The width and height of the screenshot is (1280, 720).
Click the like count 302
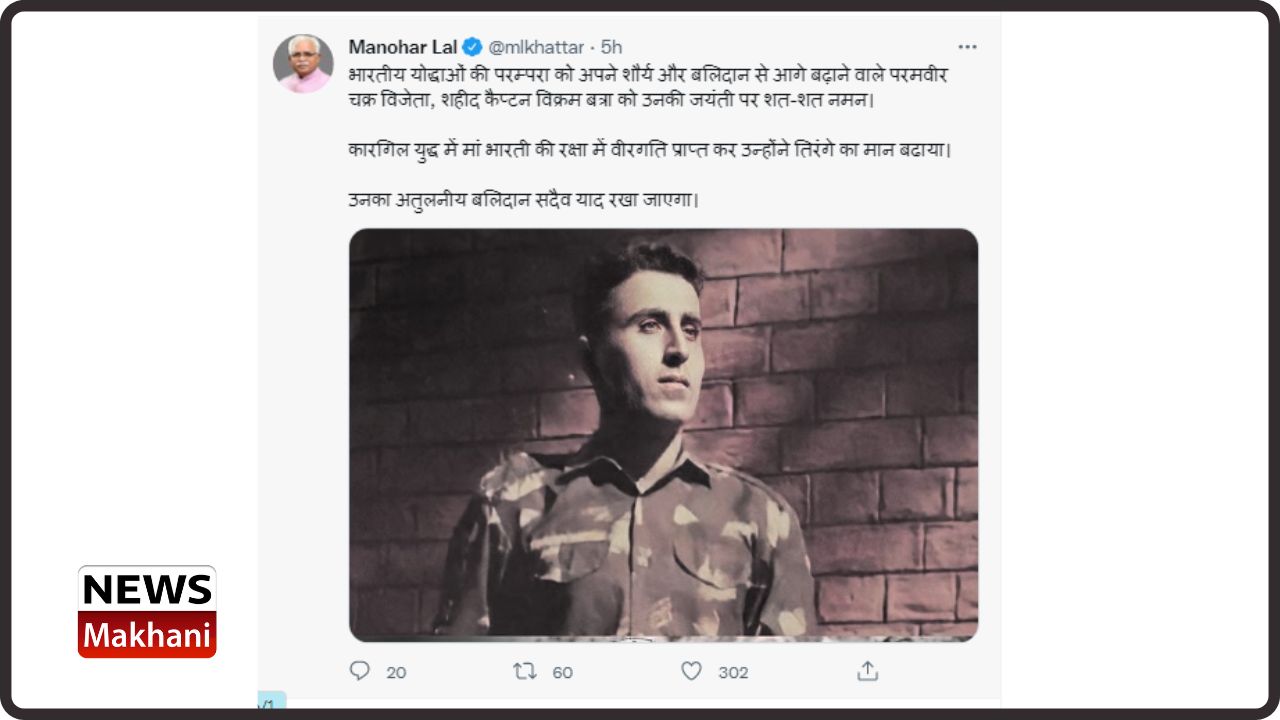tap(733, 672)
